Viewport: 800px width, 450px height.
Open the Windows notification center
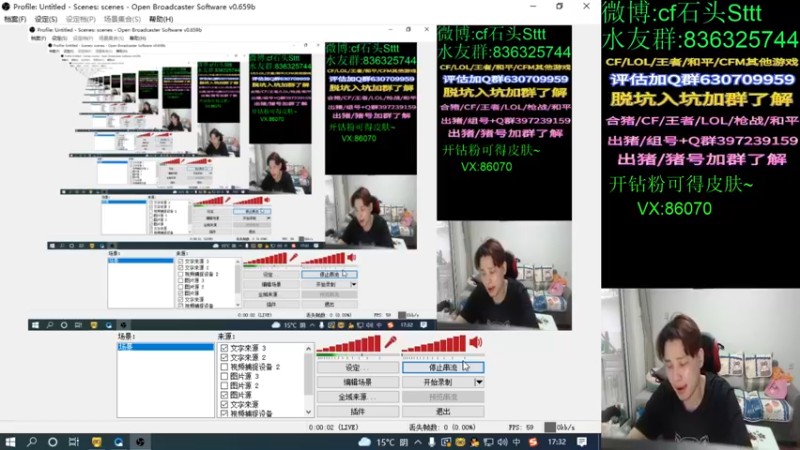click(582, 442)
